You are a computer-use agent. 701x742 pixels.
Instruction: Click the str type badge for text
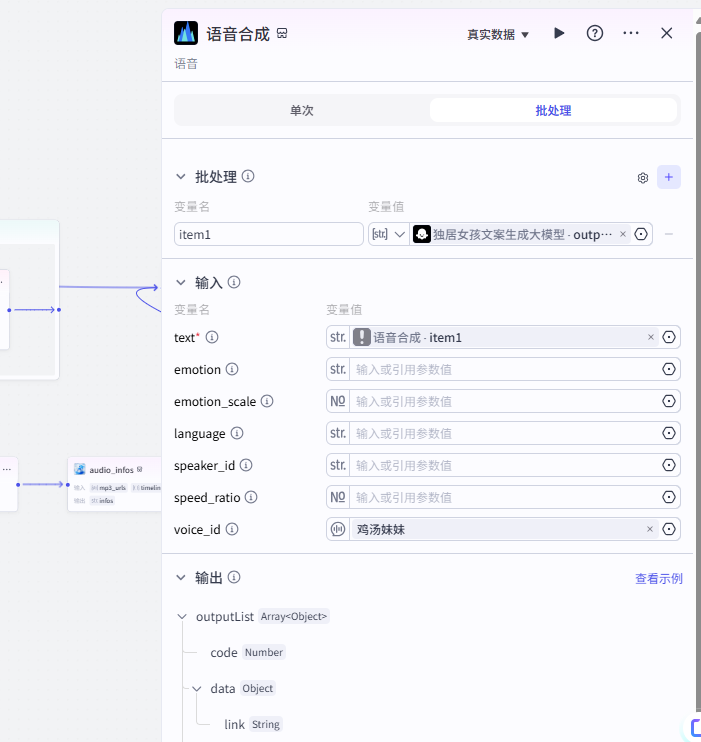click(338, 337)
